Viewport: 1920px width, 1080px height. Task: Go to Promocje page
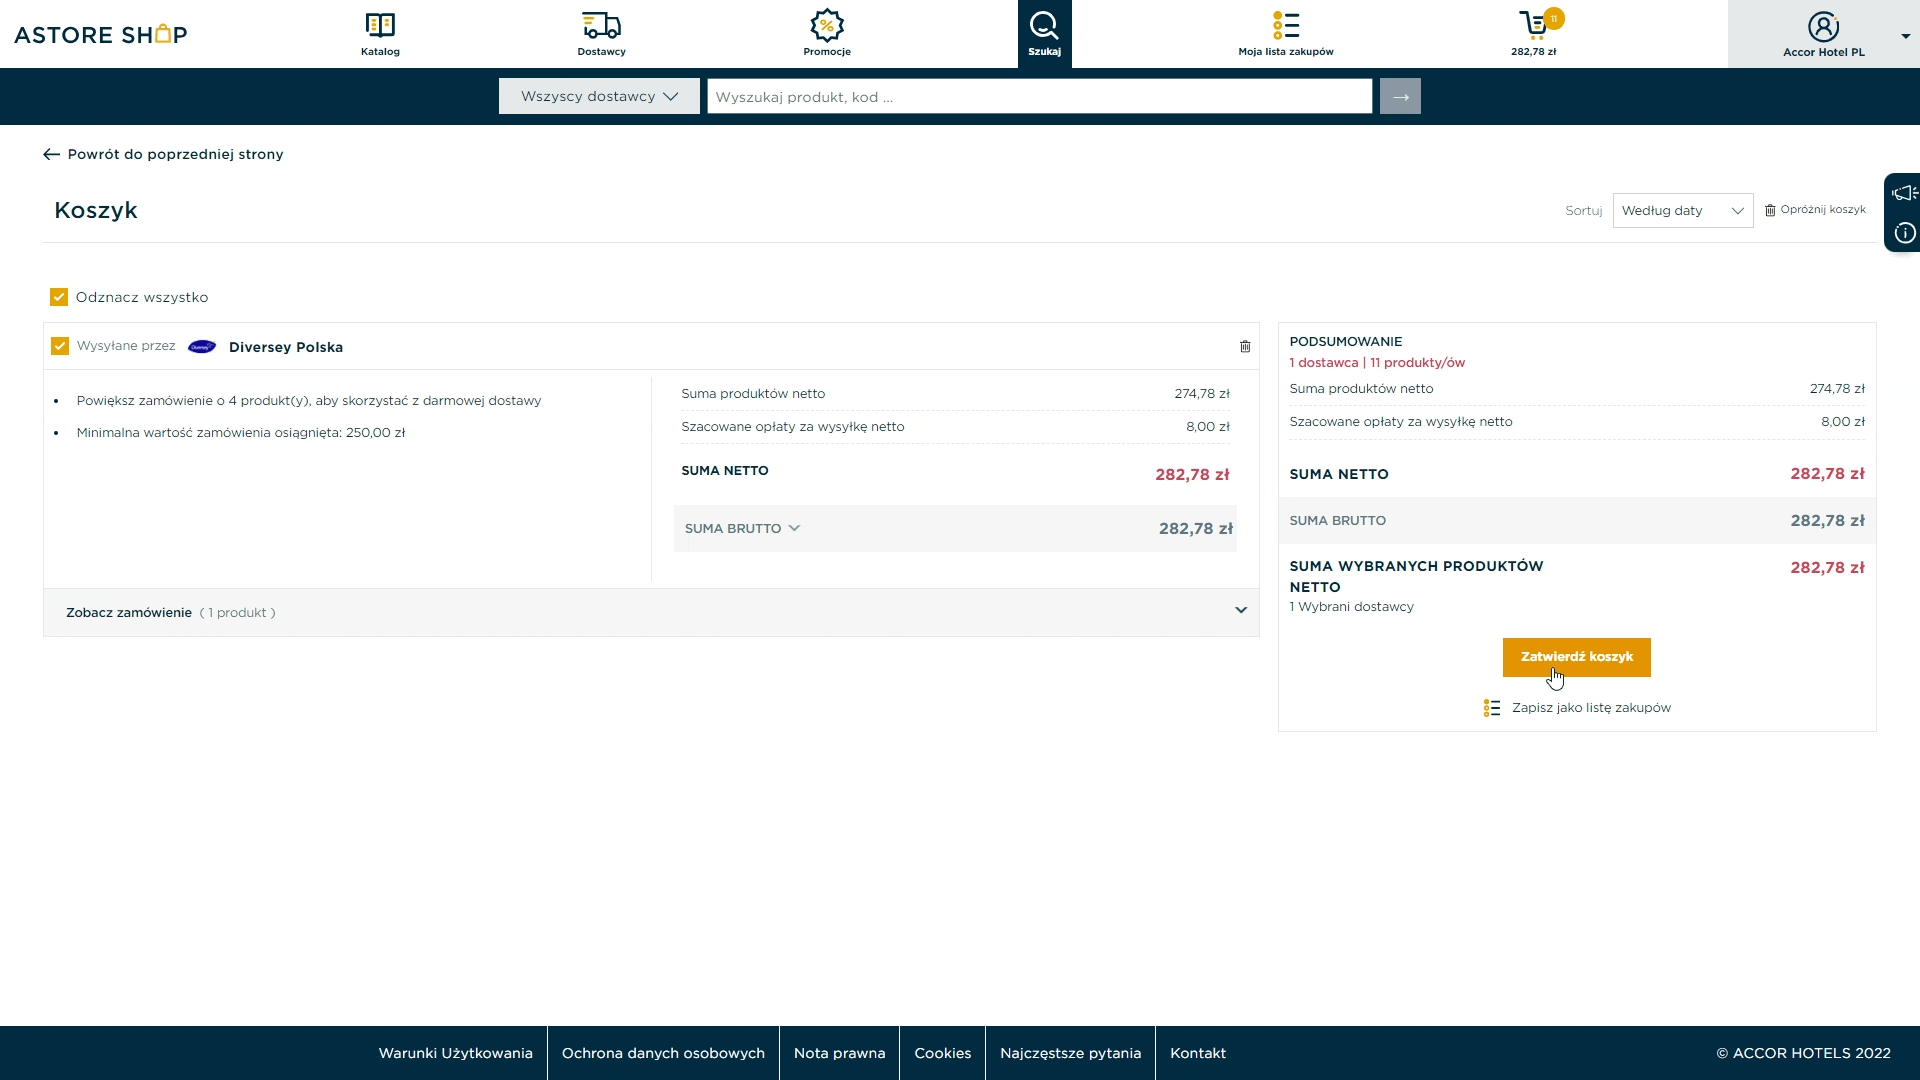(x=827, y=34)
